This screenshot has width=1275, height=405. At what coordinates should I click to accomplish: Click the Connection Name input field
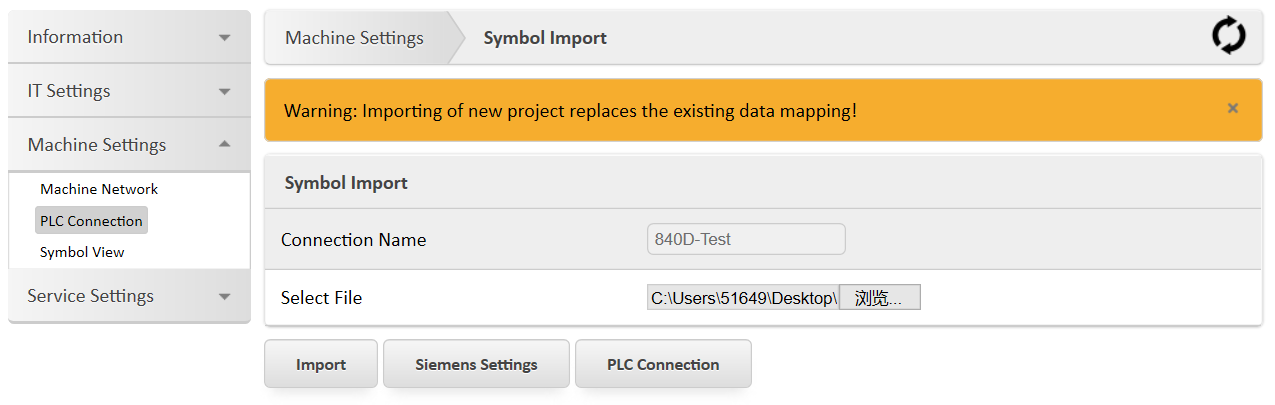pos(746,239)
